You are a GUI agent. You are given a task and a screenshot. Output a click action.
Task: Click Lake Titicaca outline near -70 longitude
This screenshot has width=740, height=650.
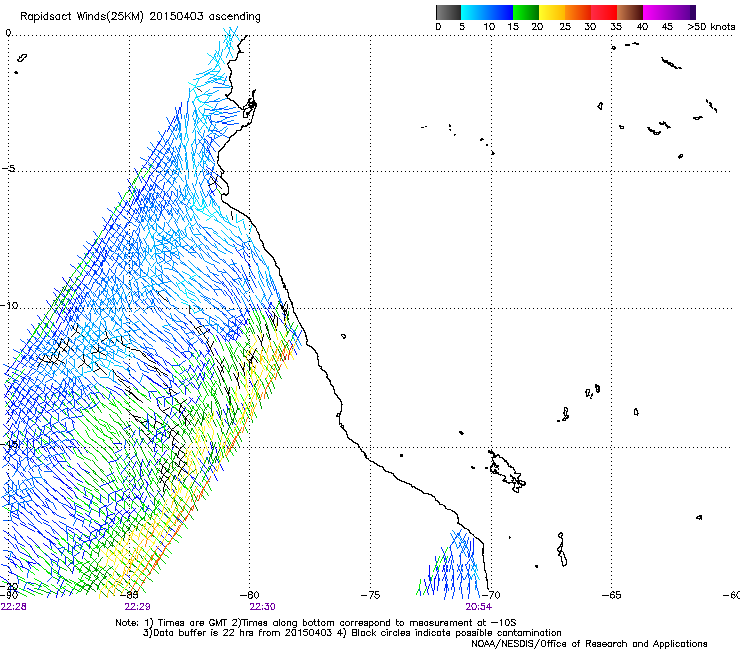(x=507, y=472)
